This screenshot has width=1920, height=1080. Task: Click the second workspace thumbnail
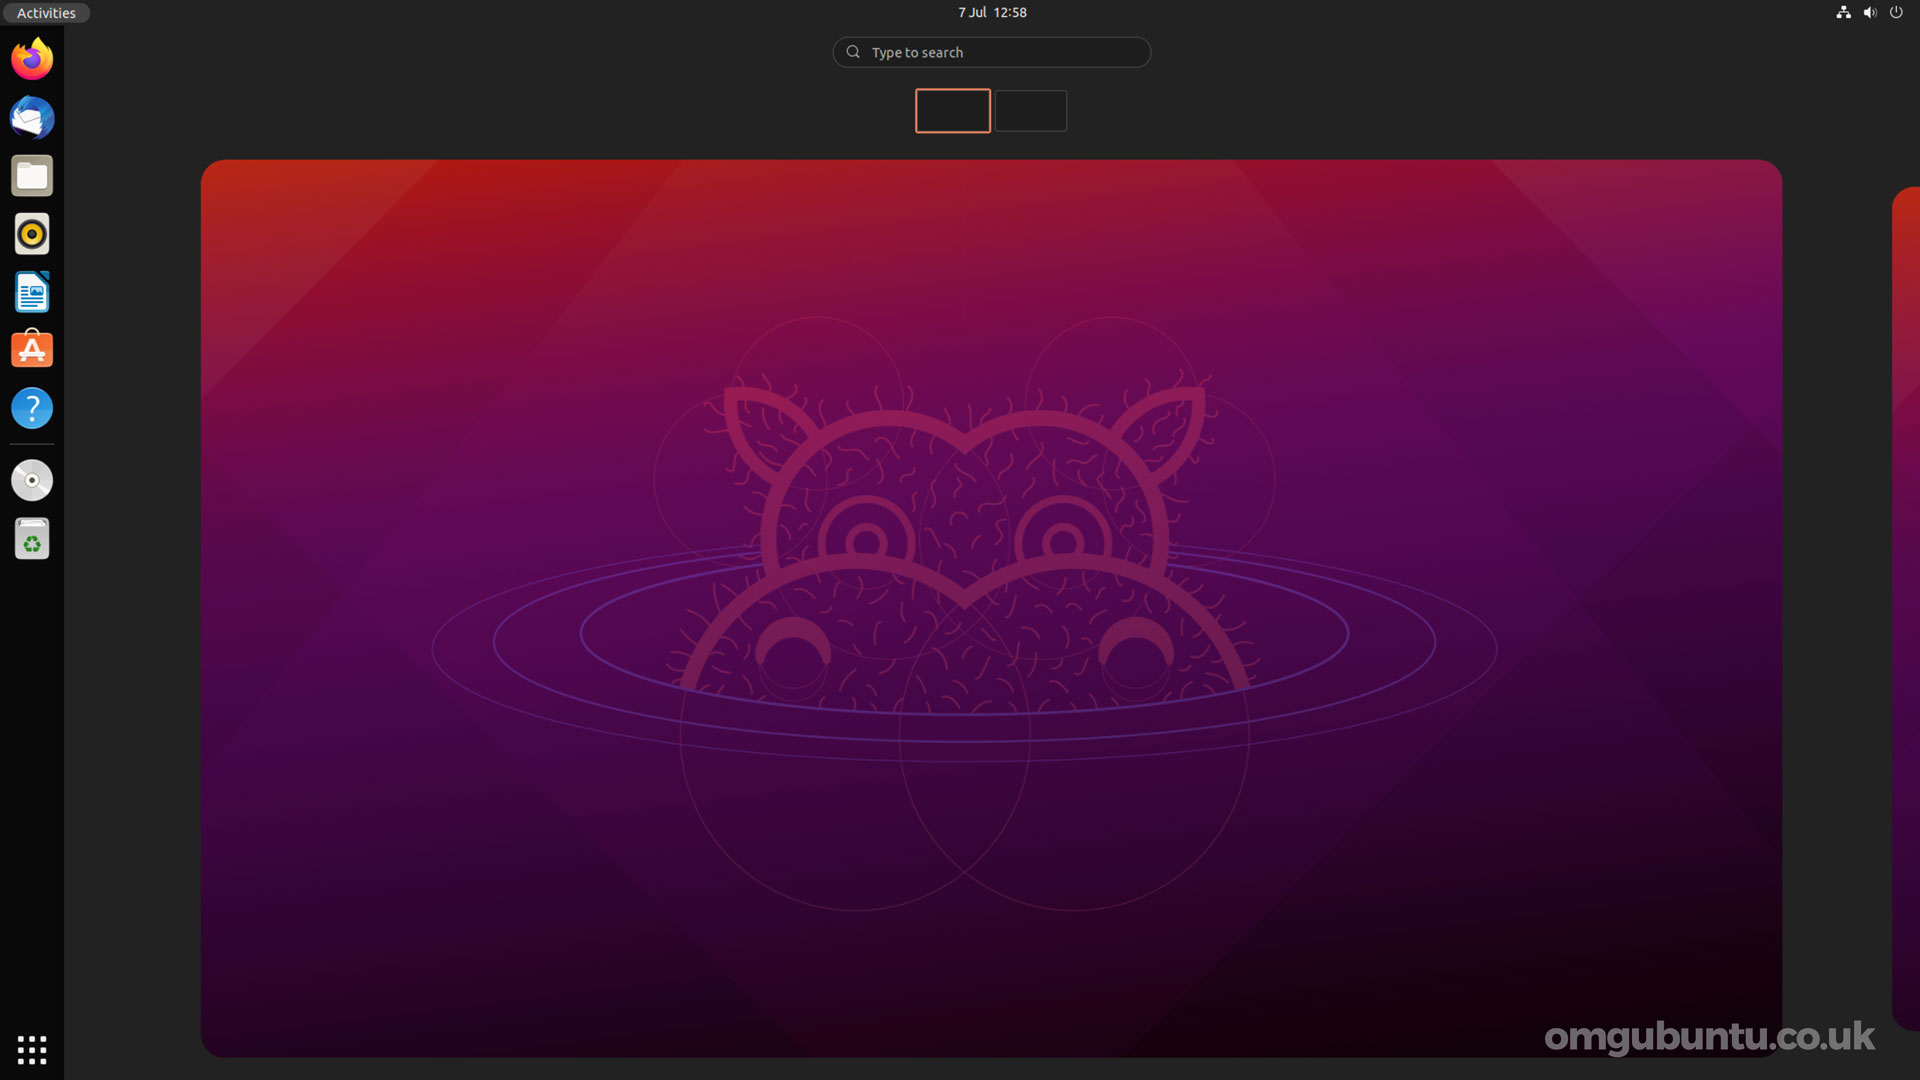click(1030, 109)
